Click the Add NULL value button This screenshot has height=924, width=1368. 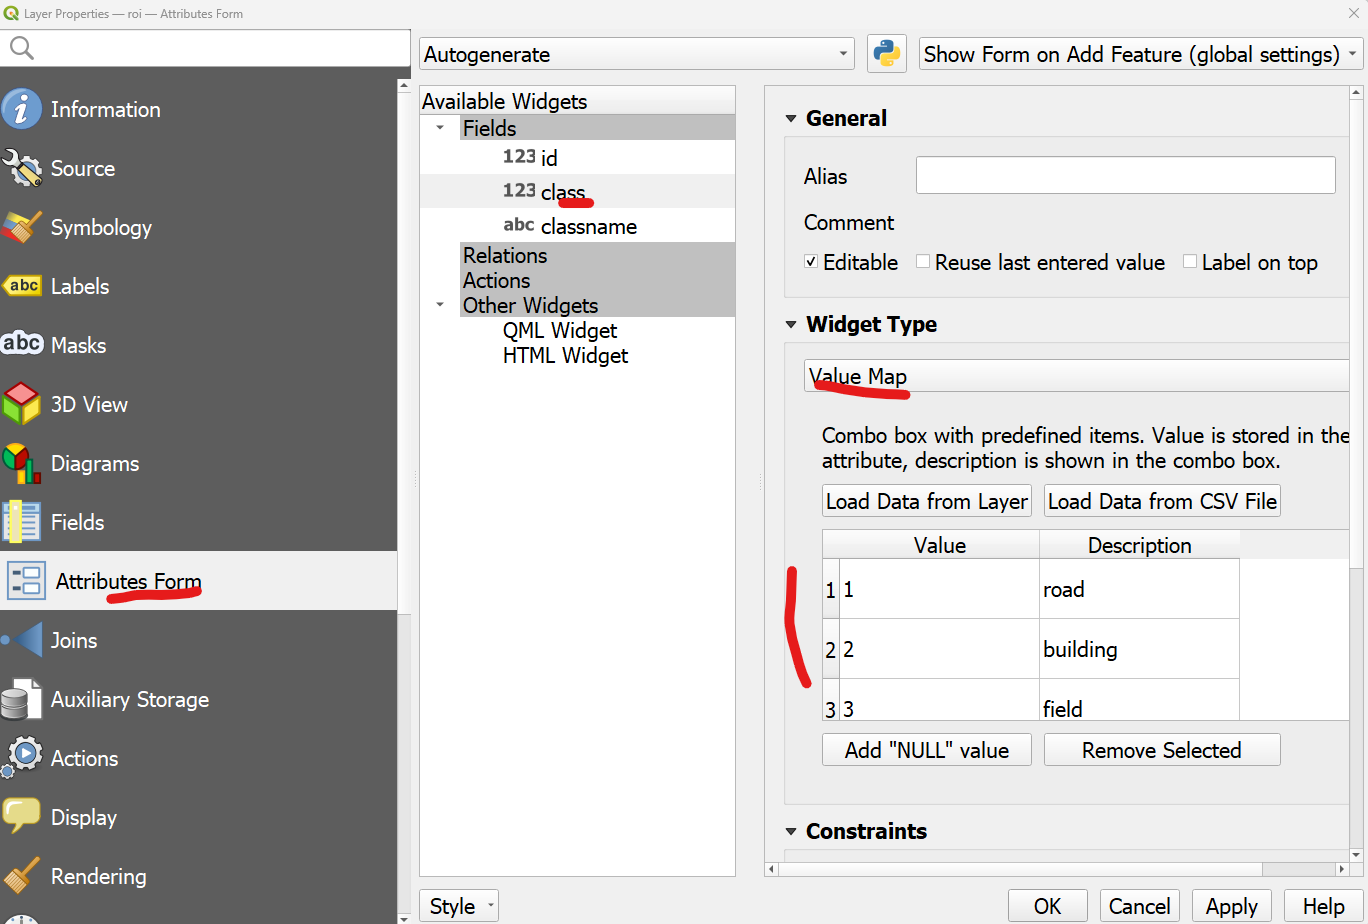point(926,749)
